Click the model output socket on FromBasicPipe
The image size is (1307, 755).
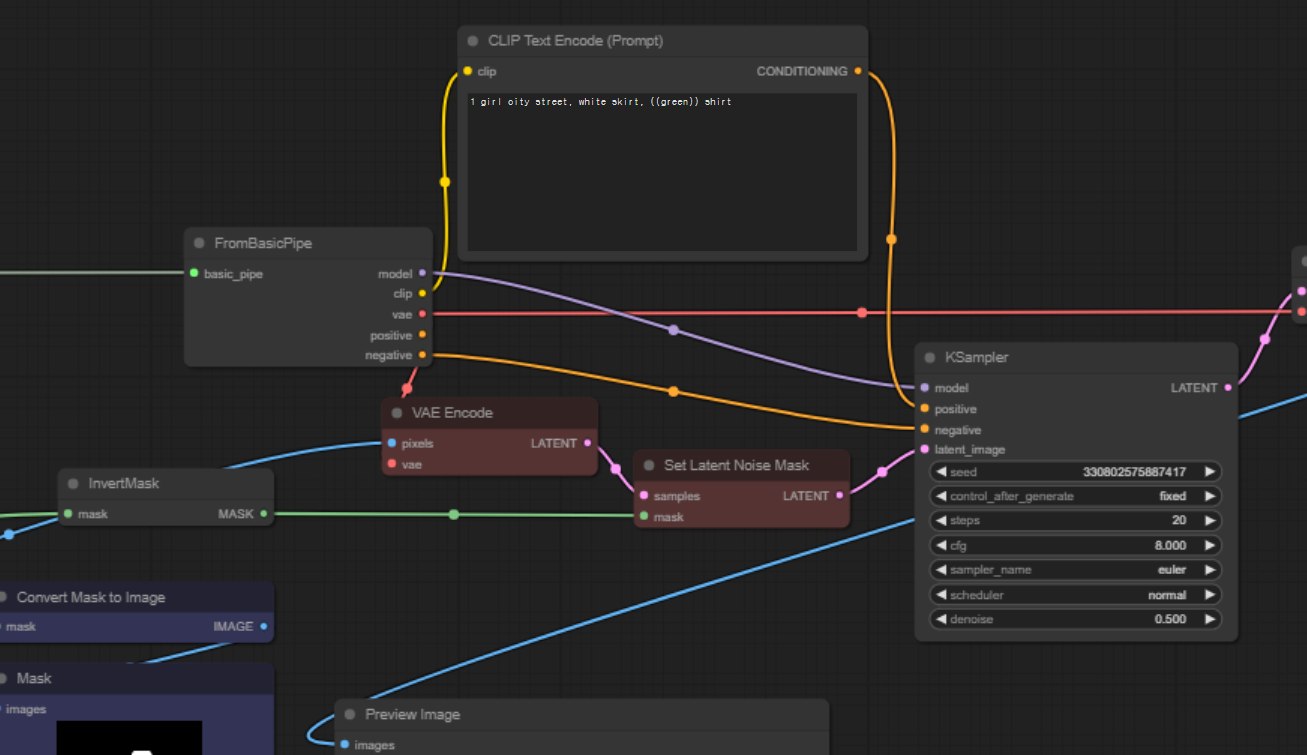point(422,273)
